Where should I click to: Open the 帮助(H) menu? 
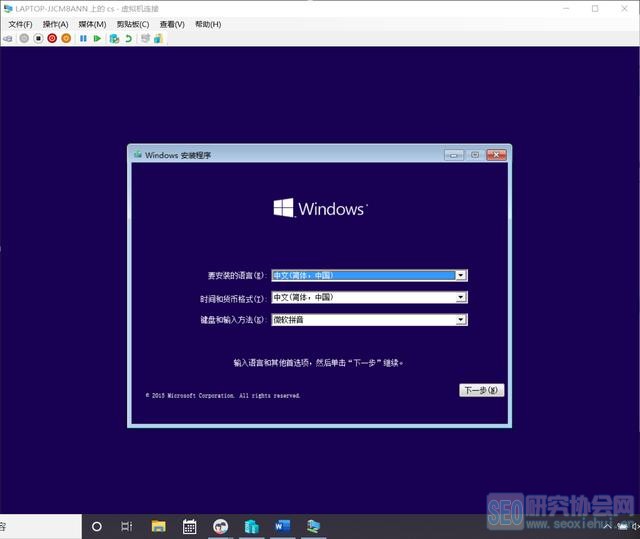click(x=208, y=24)
